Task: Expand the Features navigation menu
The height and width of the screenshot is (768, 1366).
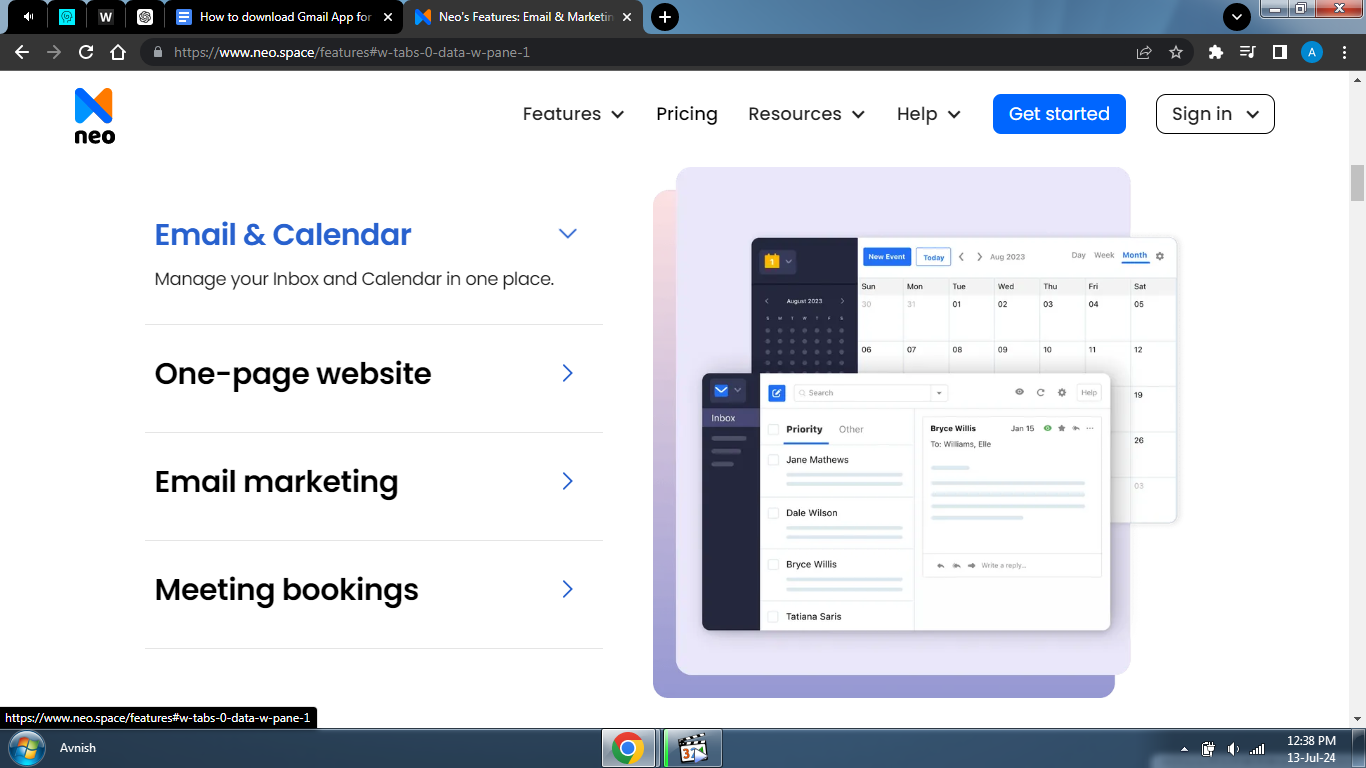Action: (573, 114)
